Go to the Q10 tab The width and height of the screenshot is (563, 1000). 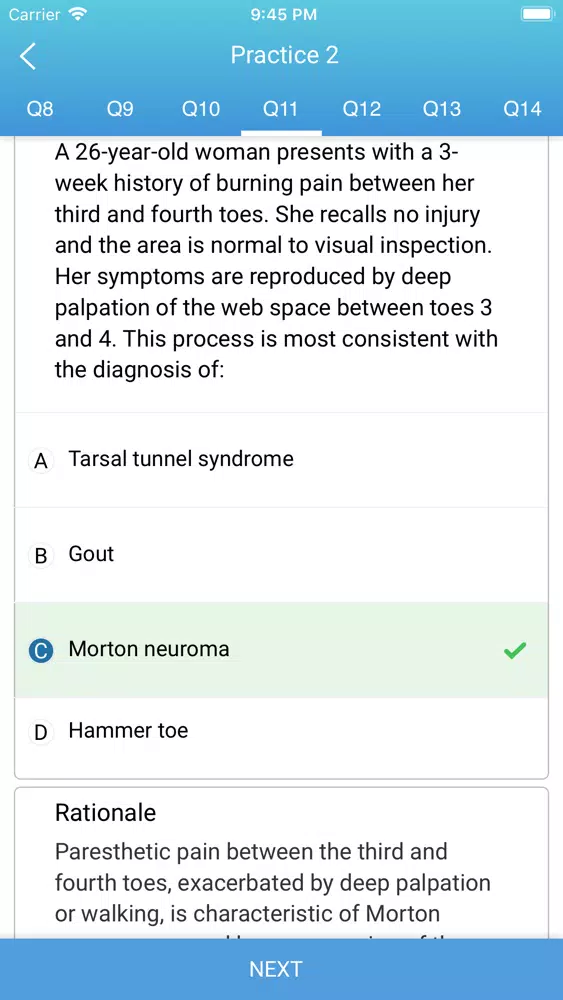pos(201,109)
